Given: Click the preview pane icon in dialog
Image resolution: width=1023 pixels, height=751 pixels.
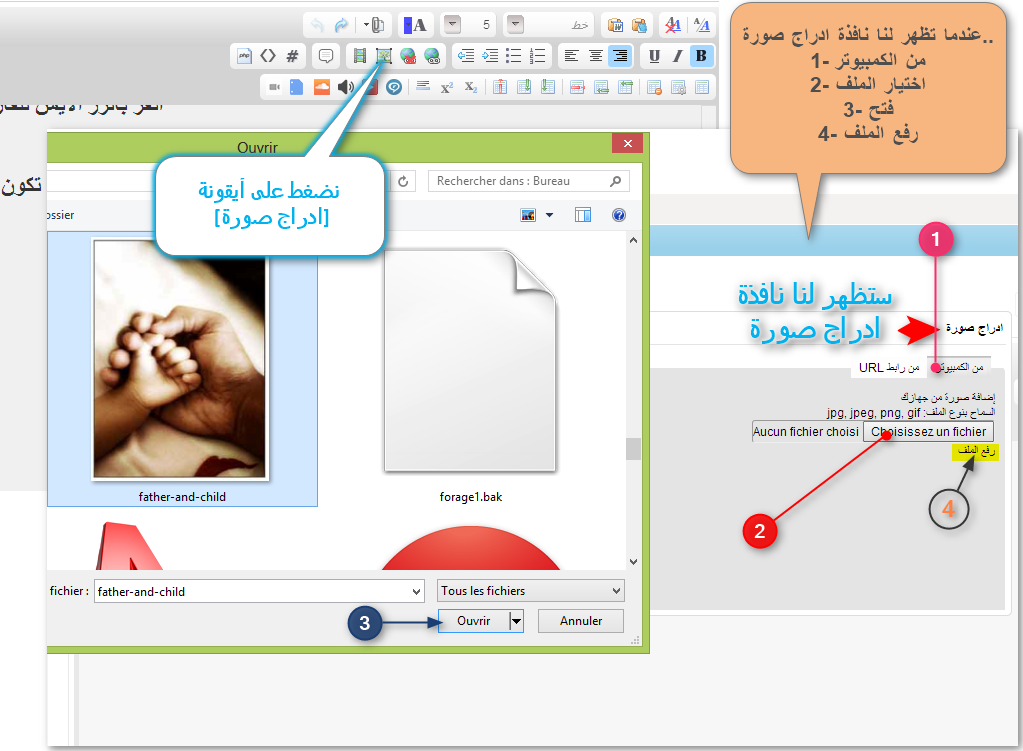Looking at the screenshot, I should (583, 215).
